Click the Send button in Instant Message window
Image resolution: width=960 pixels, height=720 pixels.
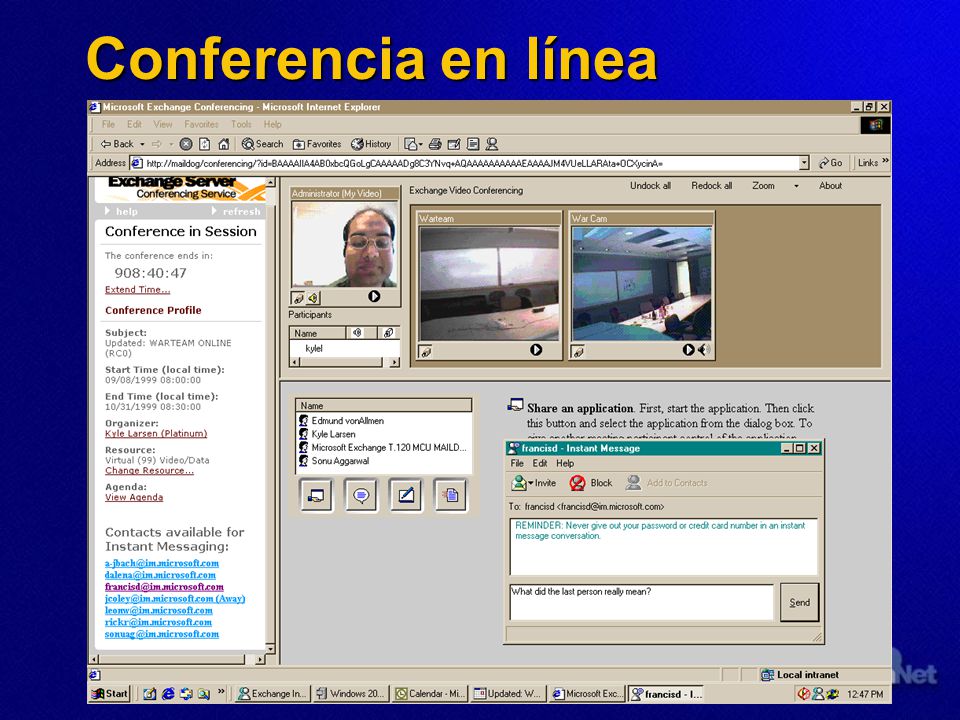pyautogui.click(x=799, y=602)
